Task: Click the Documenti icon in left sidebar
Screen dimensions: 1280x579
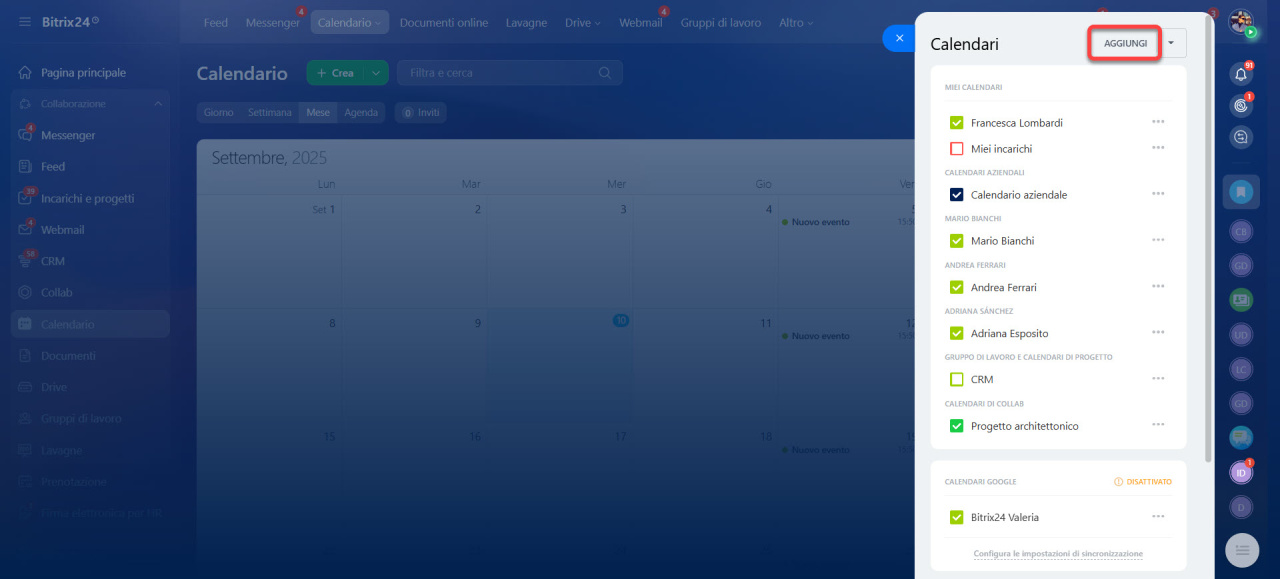Action: pos(25,356)
